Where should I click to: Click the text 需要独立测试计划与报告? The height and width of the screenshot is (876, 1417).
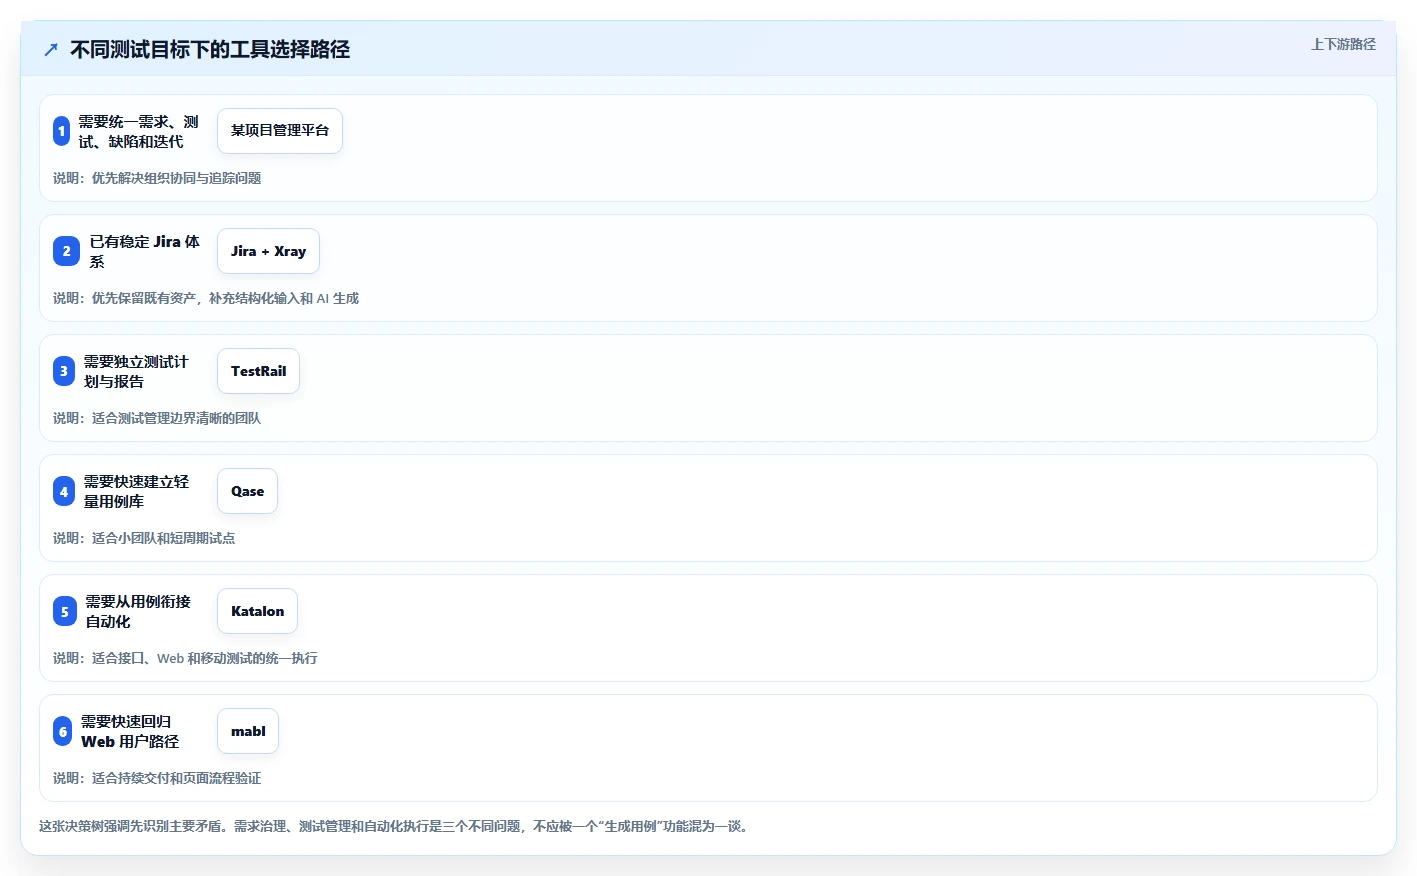pyautogui.click(x=136, y=371)
